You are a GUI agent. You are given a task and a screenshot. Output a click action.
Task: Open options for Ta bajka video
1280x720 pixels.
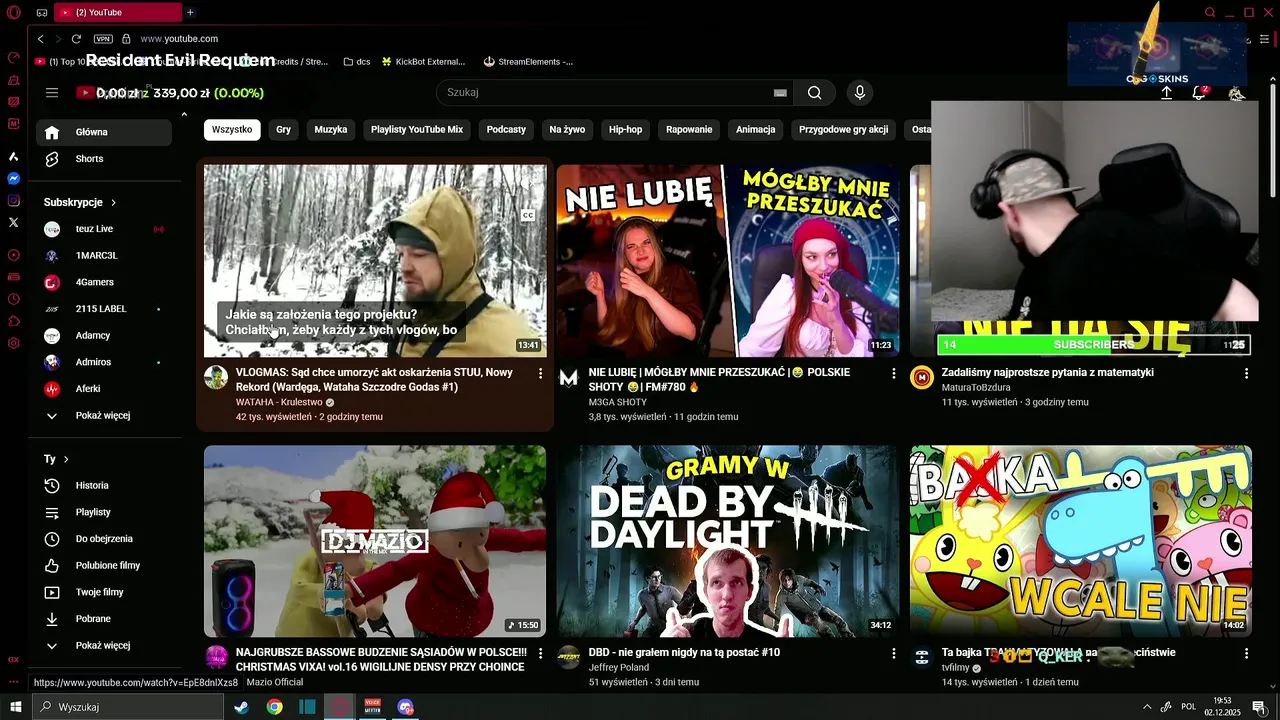point(1246,653)
